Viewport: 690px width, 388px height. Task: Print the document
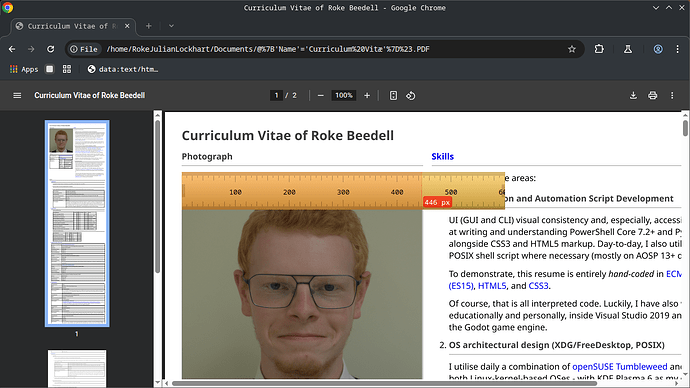tap(653, 95)
